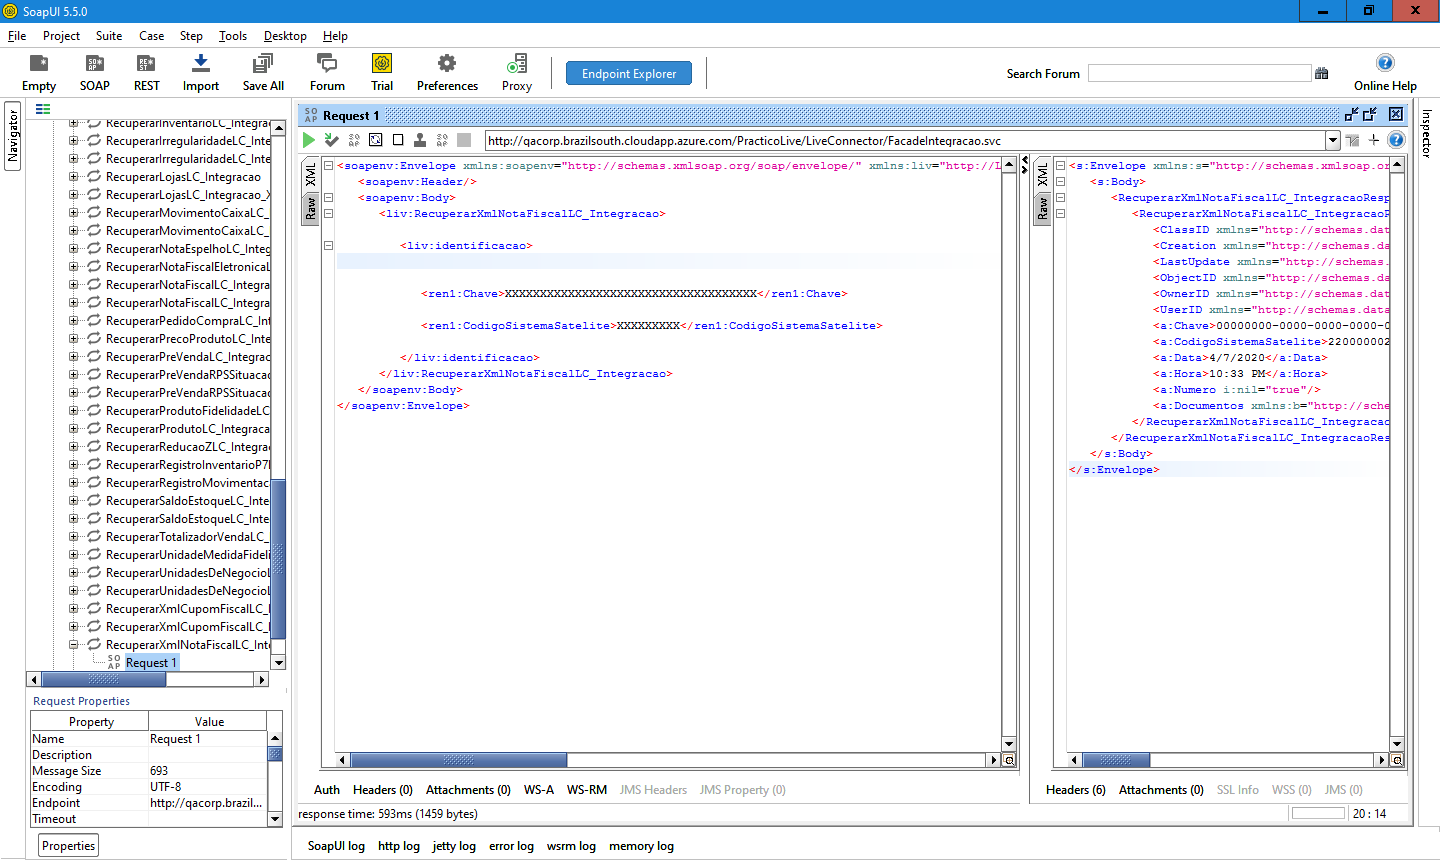The width and height of the screenshot is (1440, 860).
Task: Open the Headers (6) response tab
Action: click(1076, 790)
